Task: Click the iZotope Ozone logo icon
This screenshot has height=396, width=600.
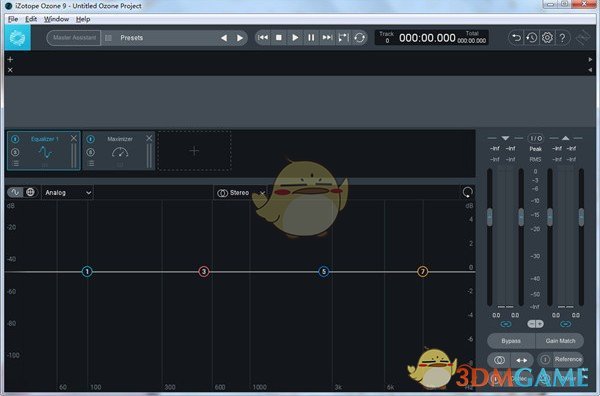Action: (18, 38)
